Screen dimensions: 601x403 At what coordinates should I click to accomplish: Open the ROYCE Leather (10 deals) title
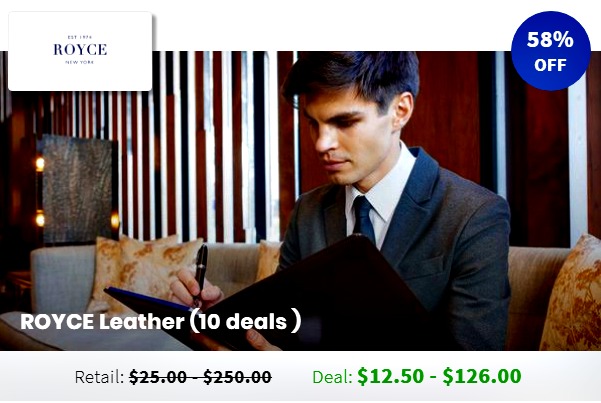tap(161, 321)
